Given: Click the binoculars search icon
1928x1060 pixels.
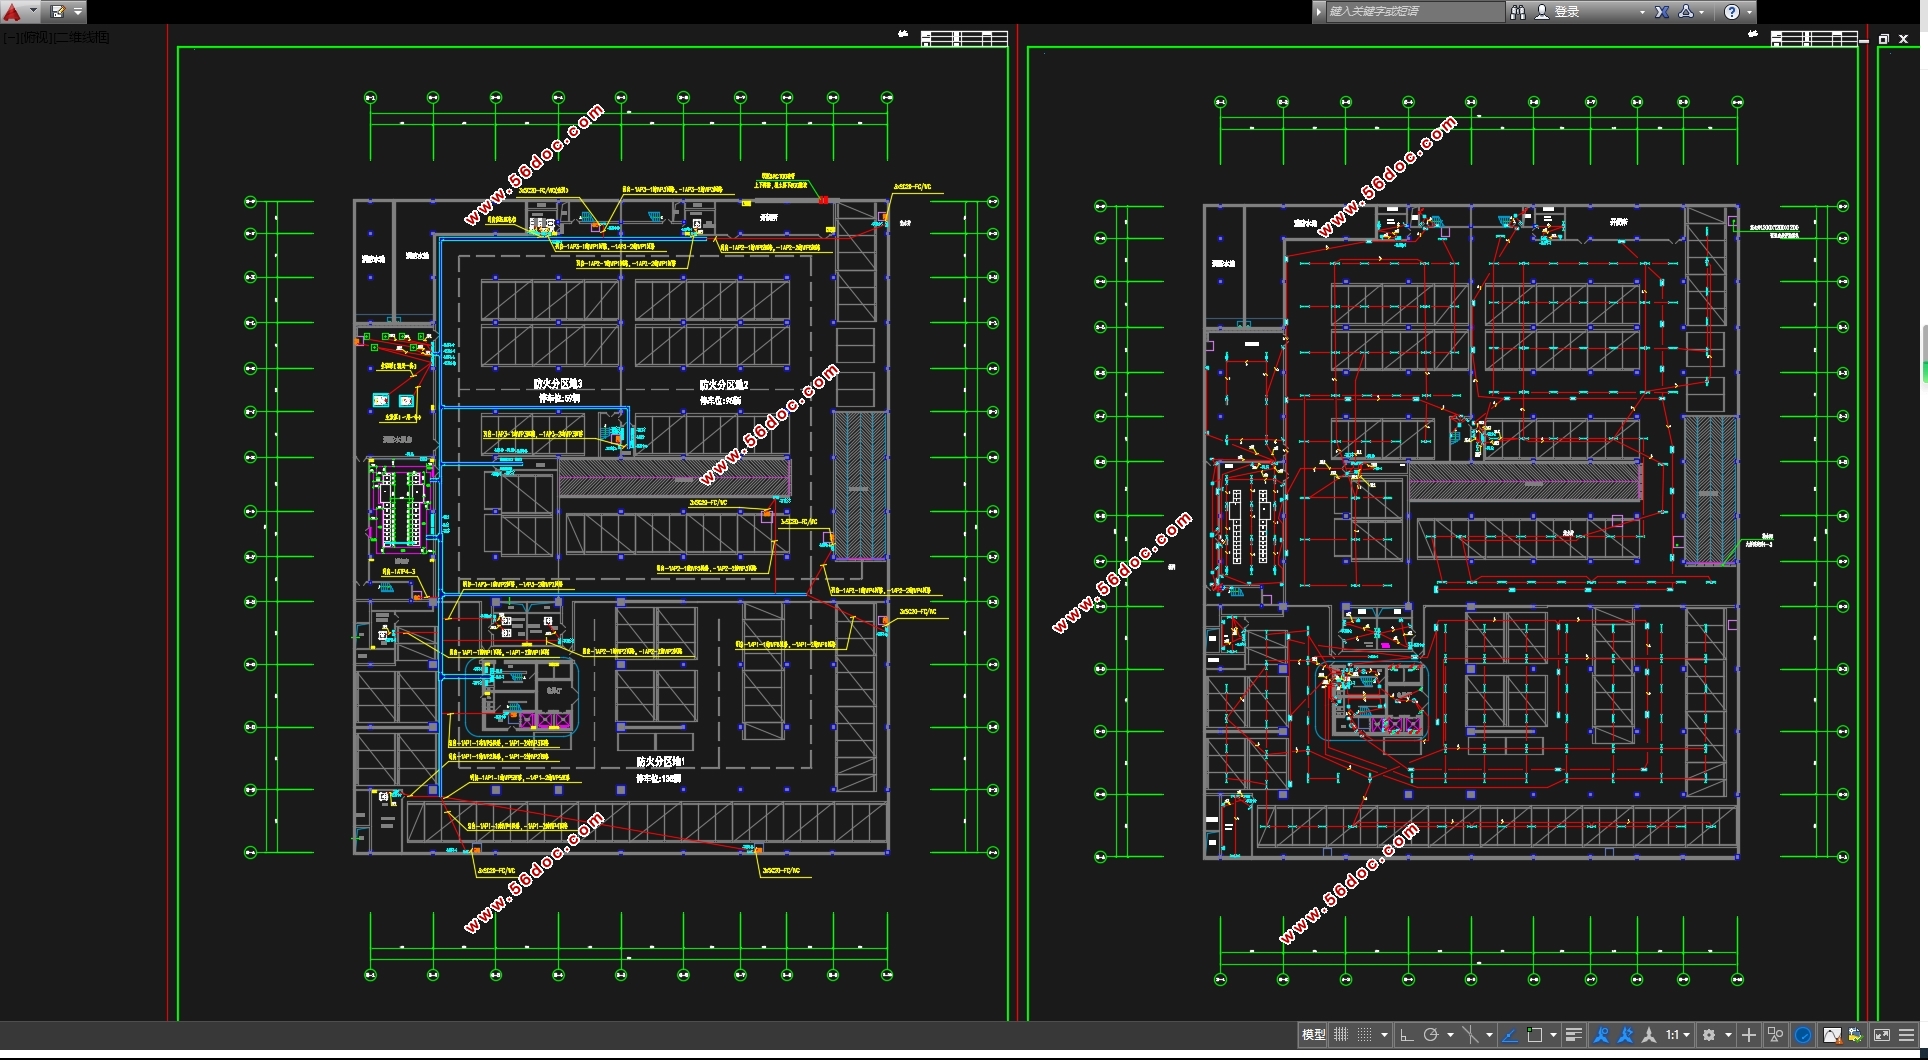Looking at the screenshot, I should pos(1518,12).
